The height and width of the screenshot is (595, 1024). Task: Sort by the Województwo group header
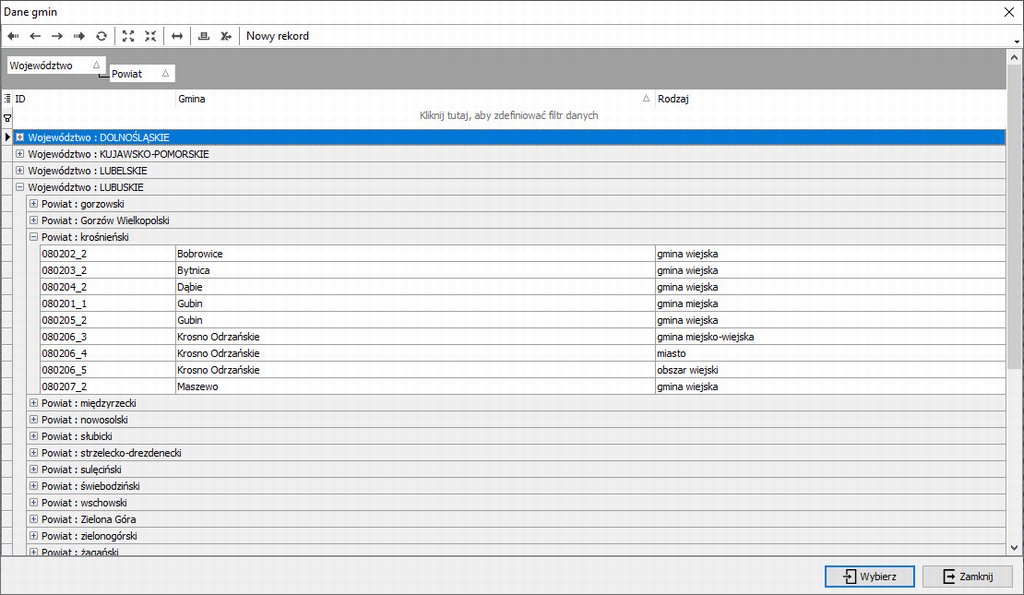click(55, 65)
